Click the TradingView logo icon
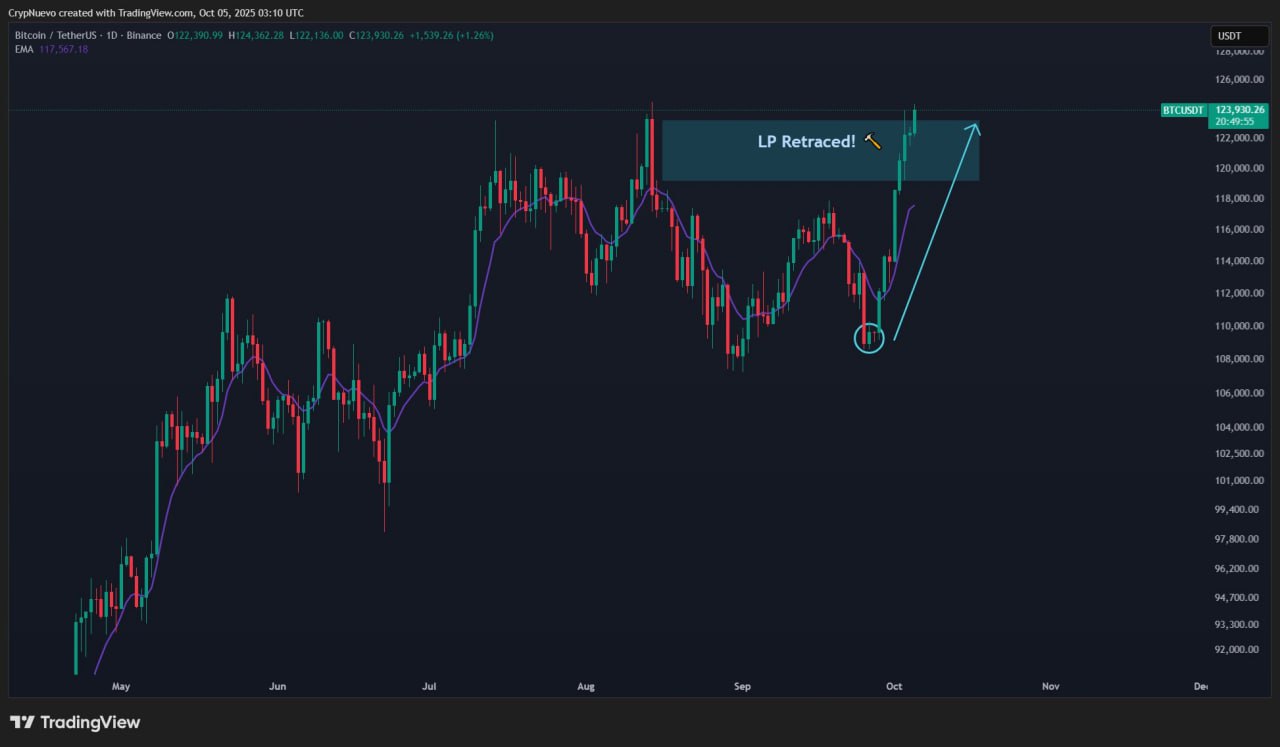Image resolution: width=1280 pixels, height=747 pixels. tap(22, 722)
